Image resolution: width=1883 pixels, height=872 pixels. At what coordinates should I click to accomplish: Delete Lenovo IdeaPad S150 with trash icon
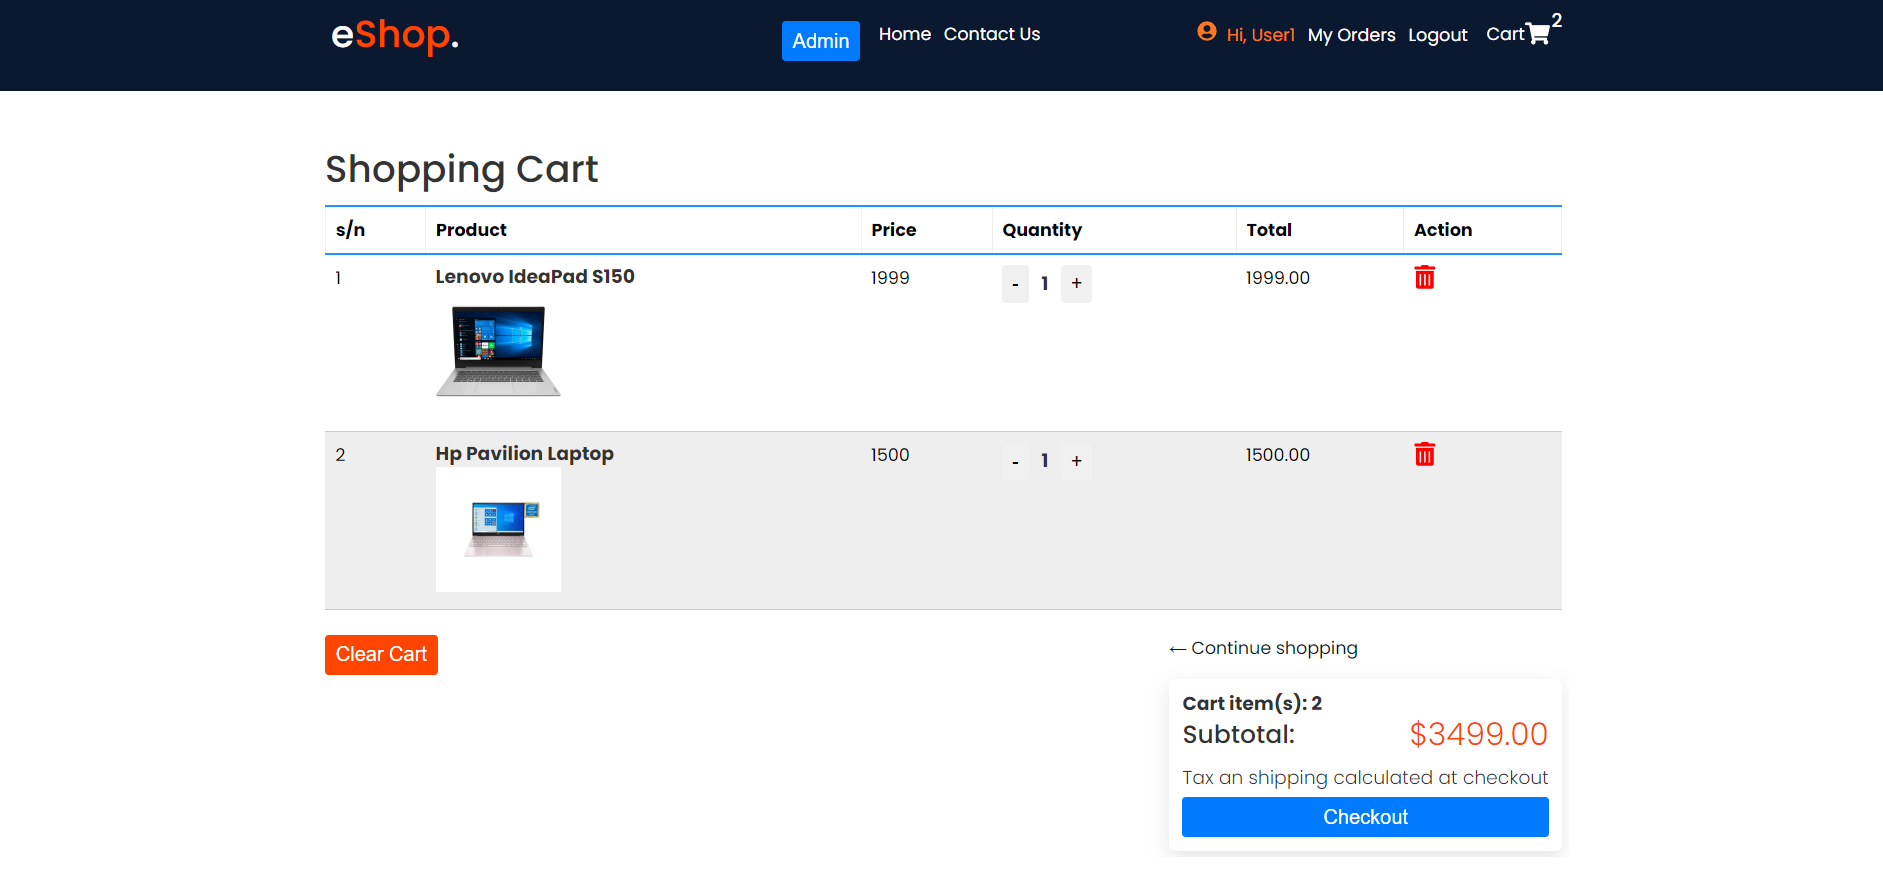(1424, 277)
